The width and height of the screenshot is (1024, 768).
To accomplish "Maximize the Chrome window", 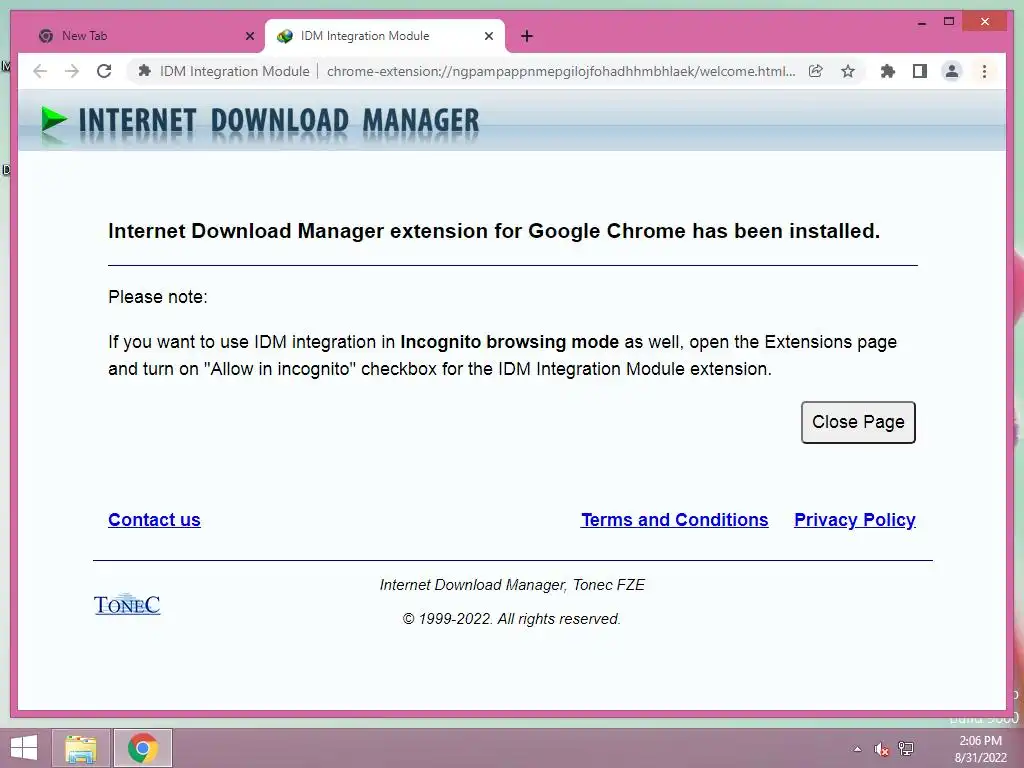I will click(x=949, y=22).
